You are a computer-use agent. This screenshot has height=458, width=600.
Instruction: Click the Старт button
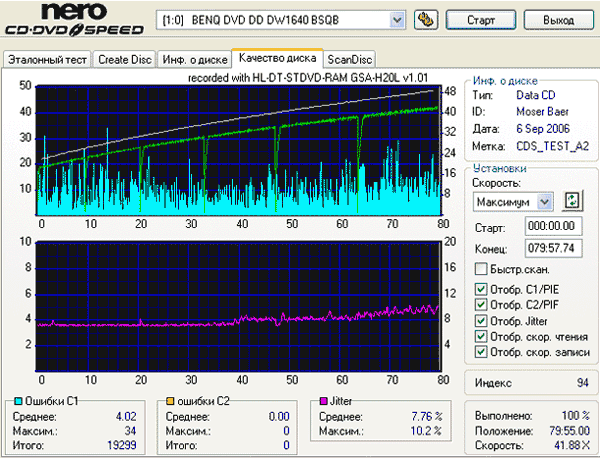click(x=481, y=20)
